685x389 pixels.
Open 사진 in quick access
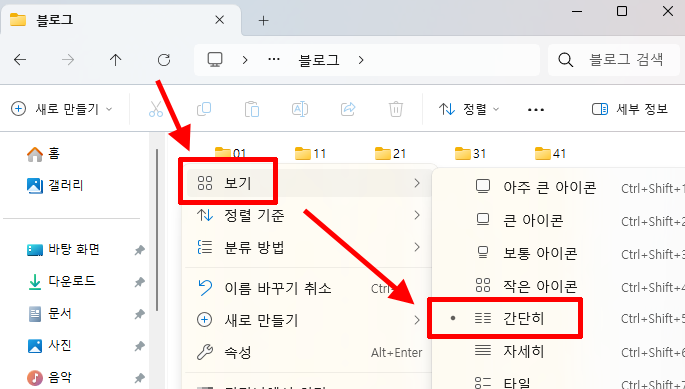tap(49, 346)
